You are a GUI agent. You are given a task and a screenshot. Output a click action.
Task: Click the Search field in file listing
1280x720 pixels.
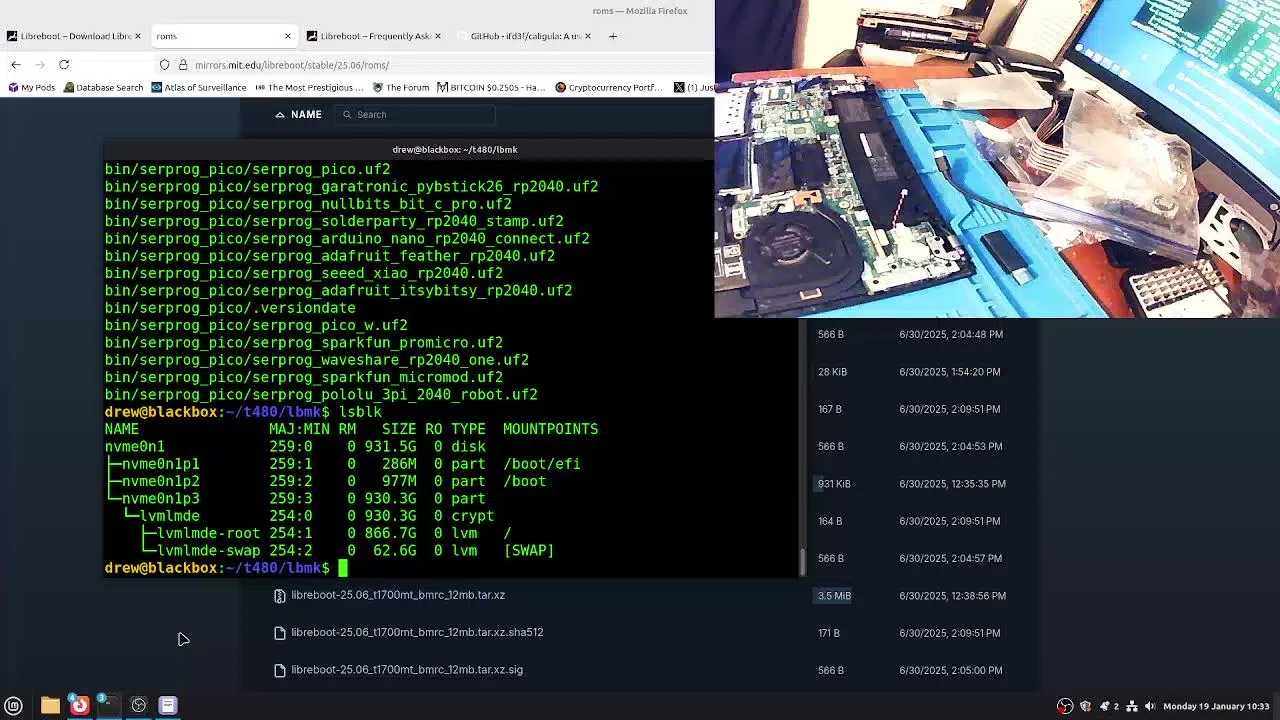(x=415, y=114)
